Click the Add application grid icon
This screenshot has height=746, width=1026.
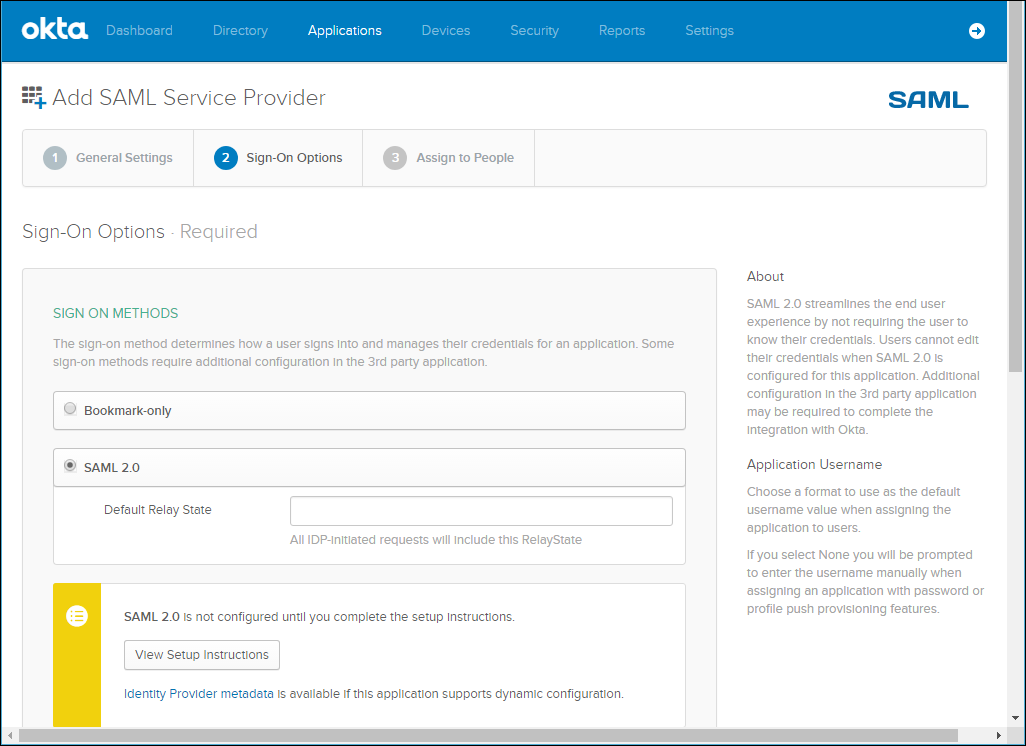coord(33,98)
